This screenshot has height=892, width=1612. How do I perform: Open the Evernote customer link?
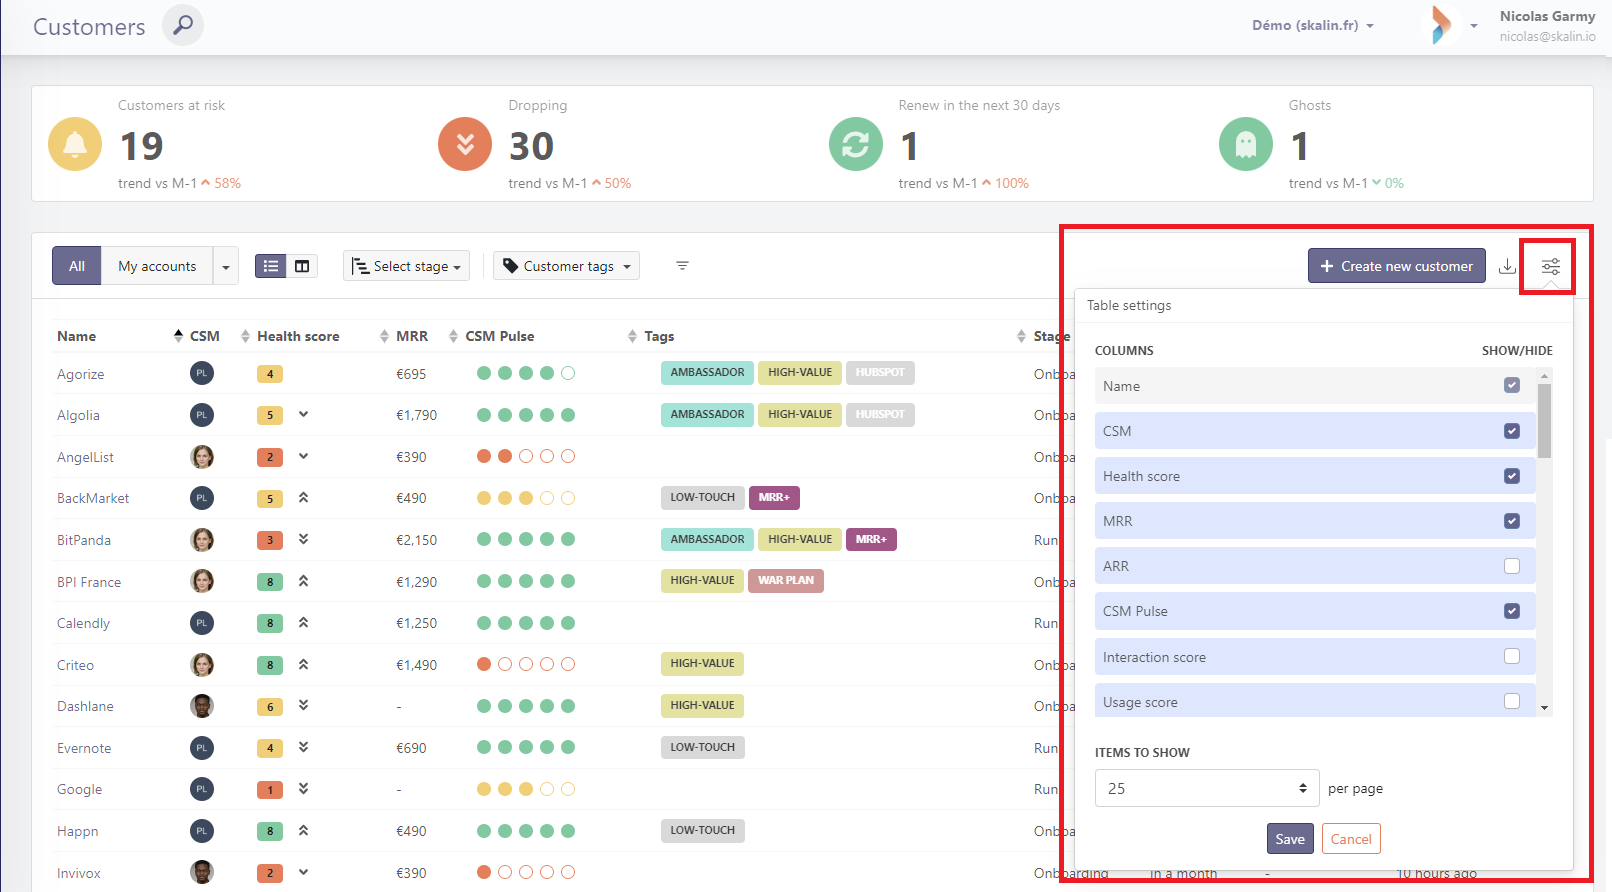84,748
